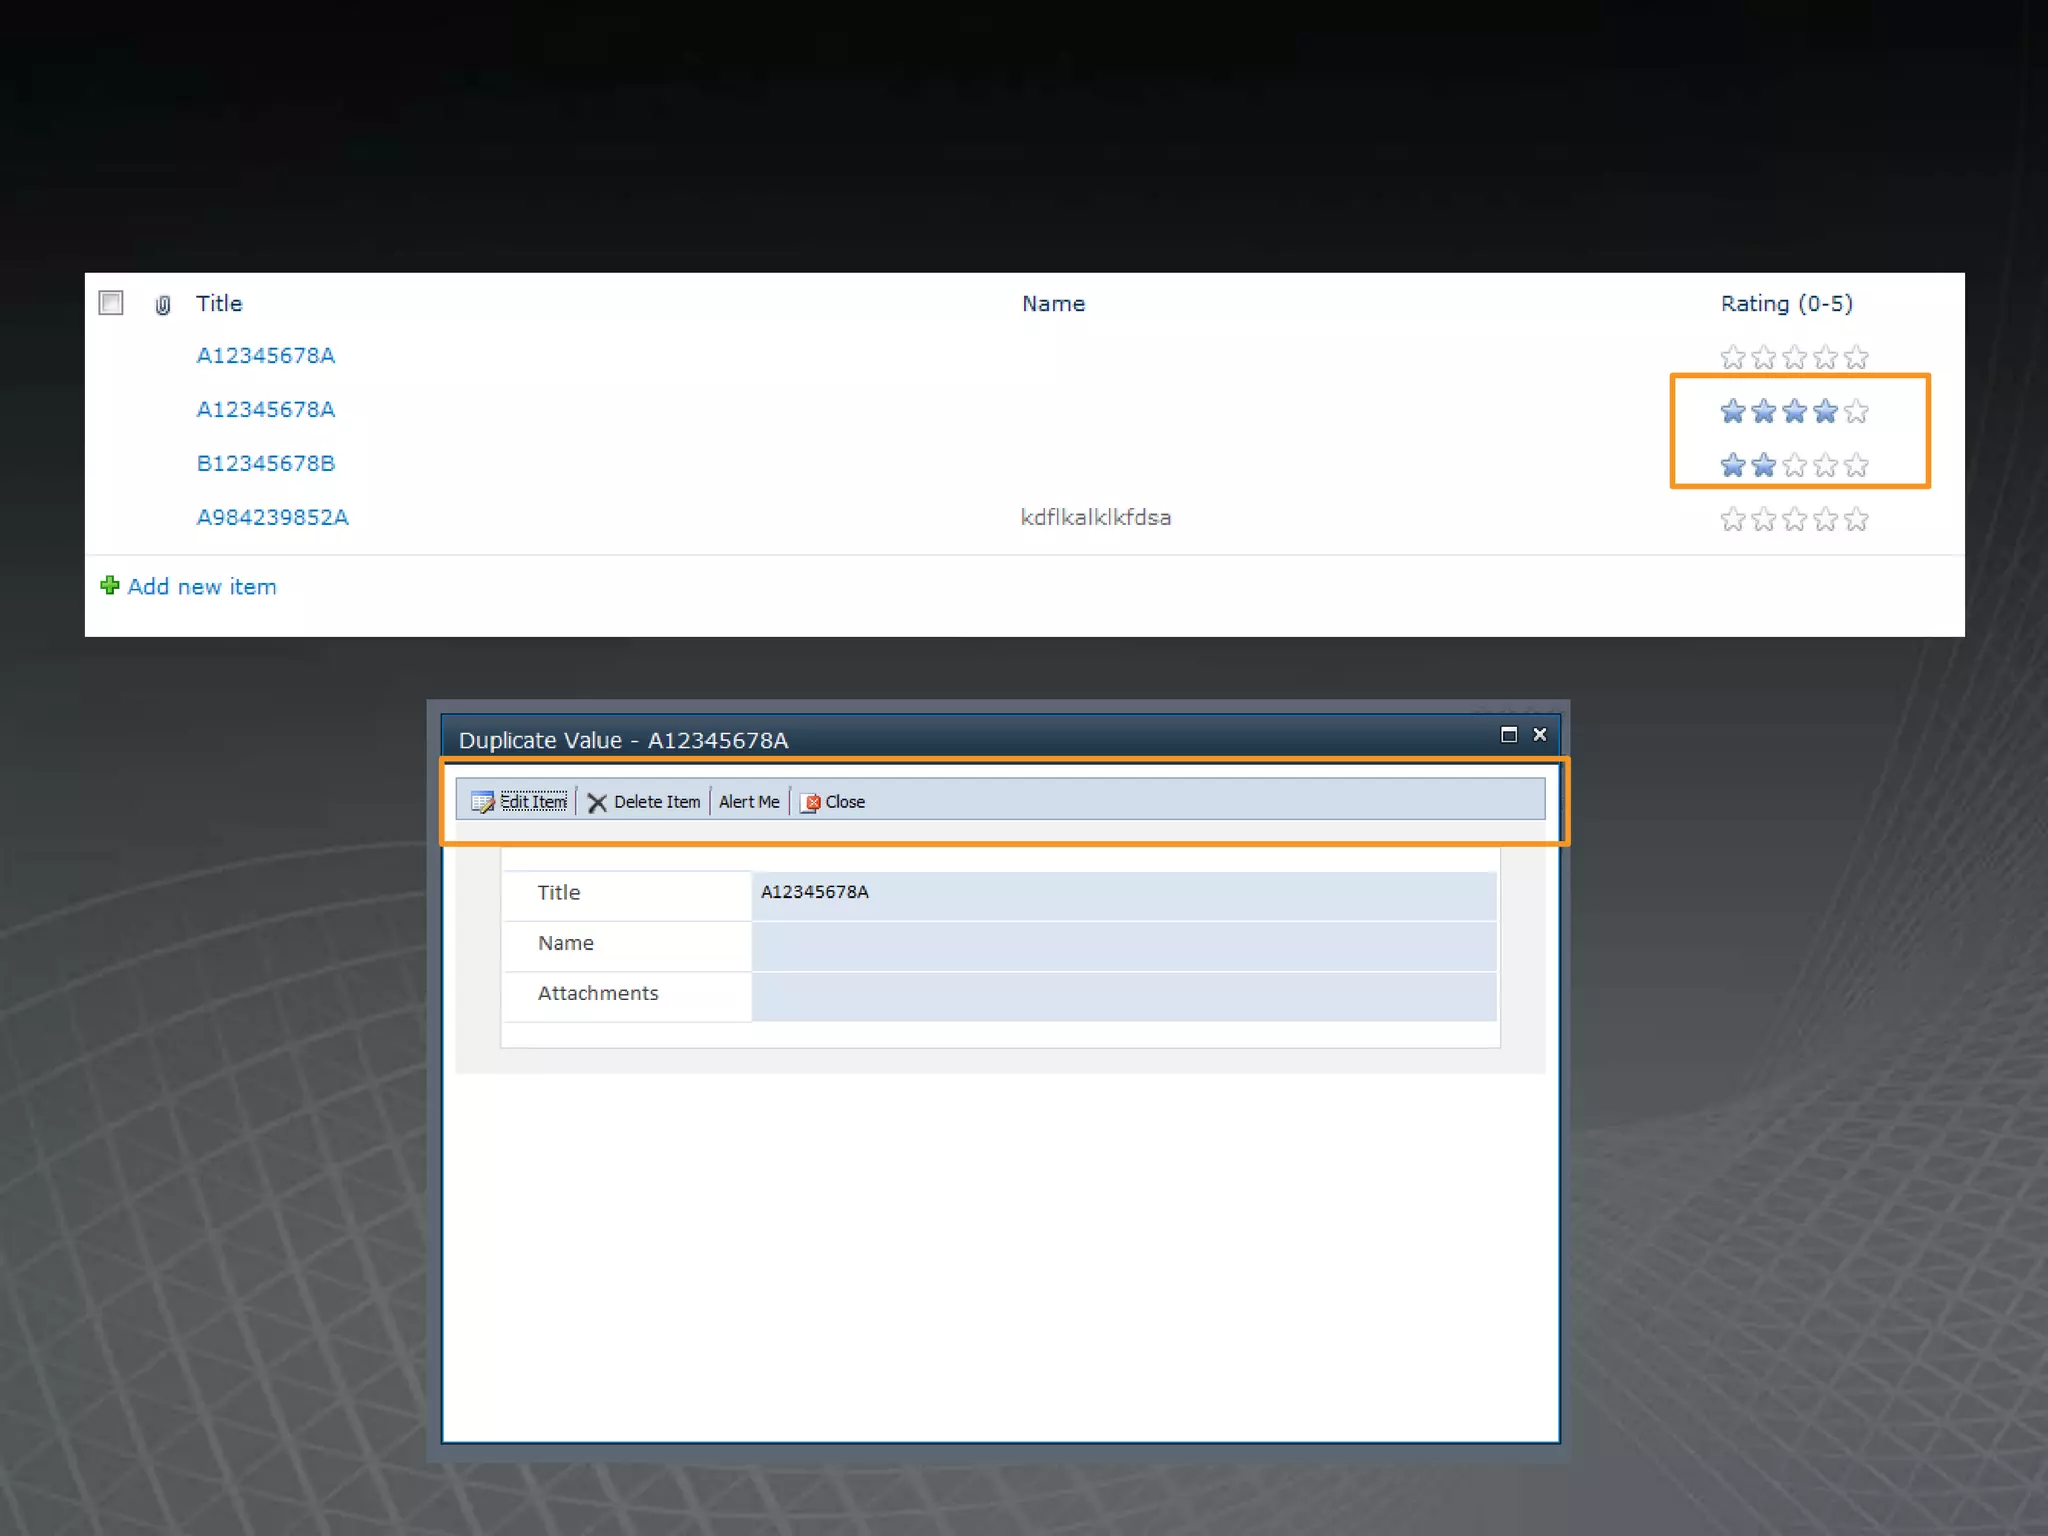Click Alert Me in dialog toolbar
The image size is (2048, 1536).
[749, 802]
